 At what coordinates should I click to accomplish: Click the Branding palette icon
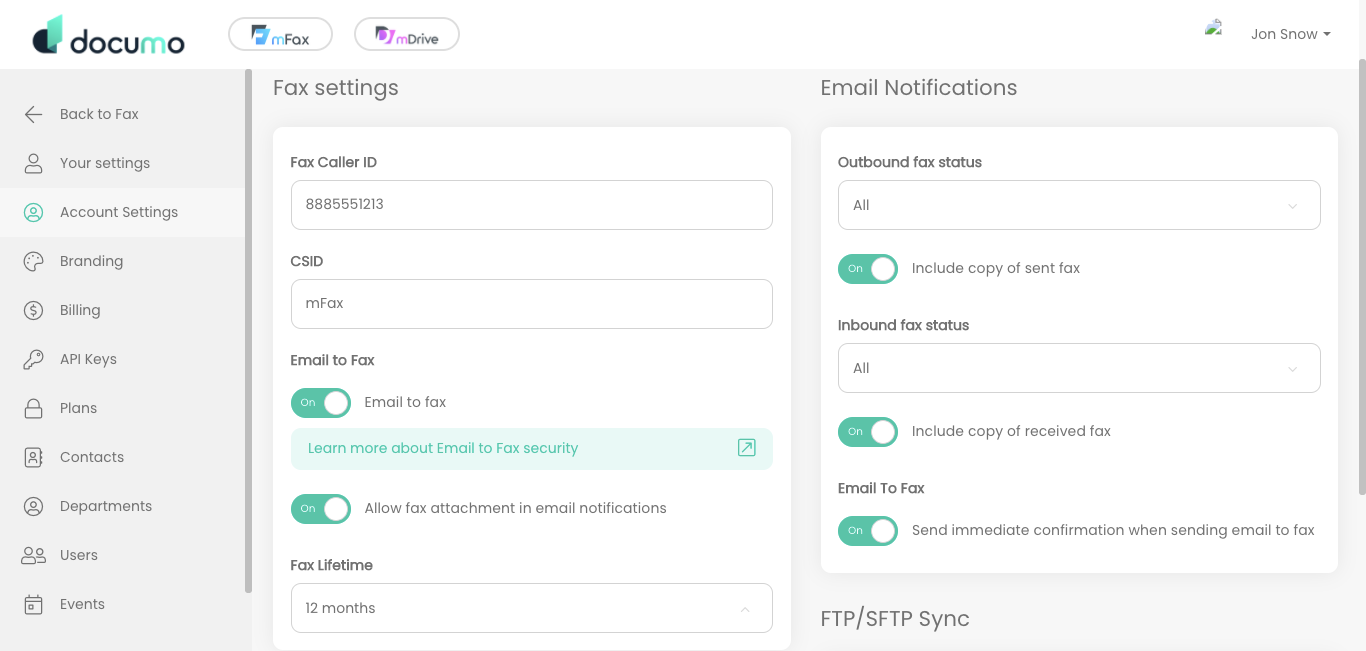point(34,261)
